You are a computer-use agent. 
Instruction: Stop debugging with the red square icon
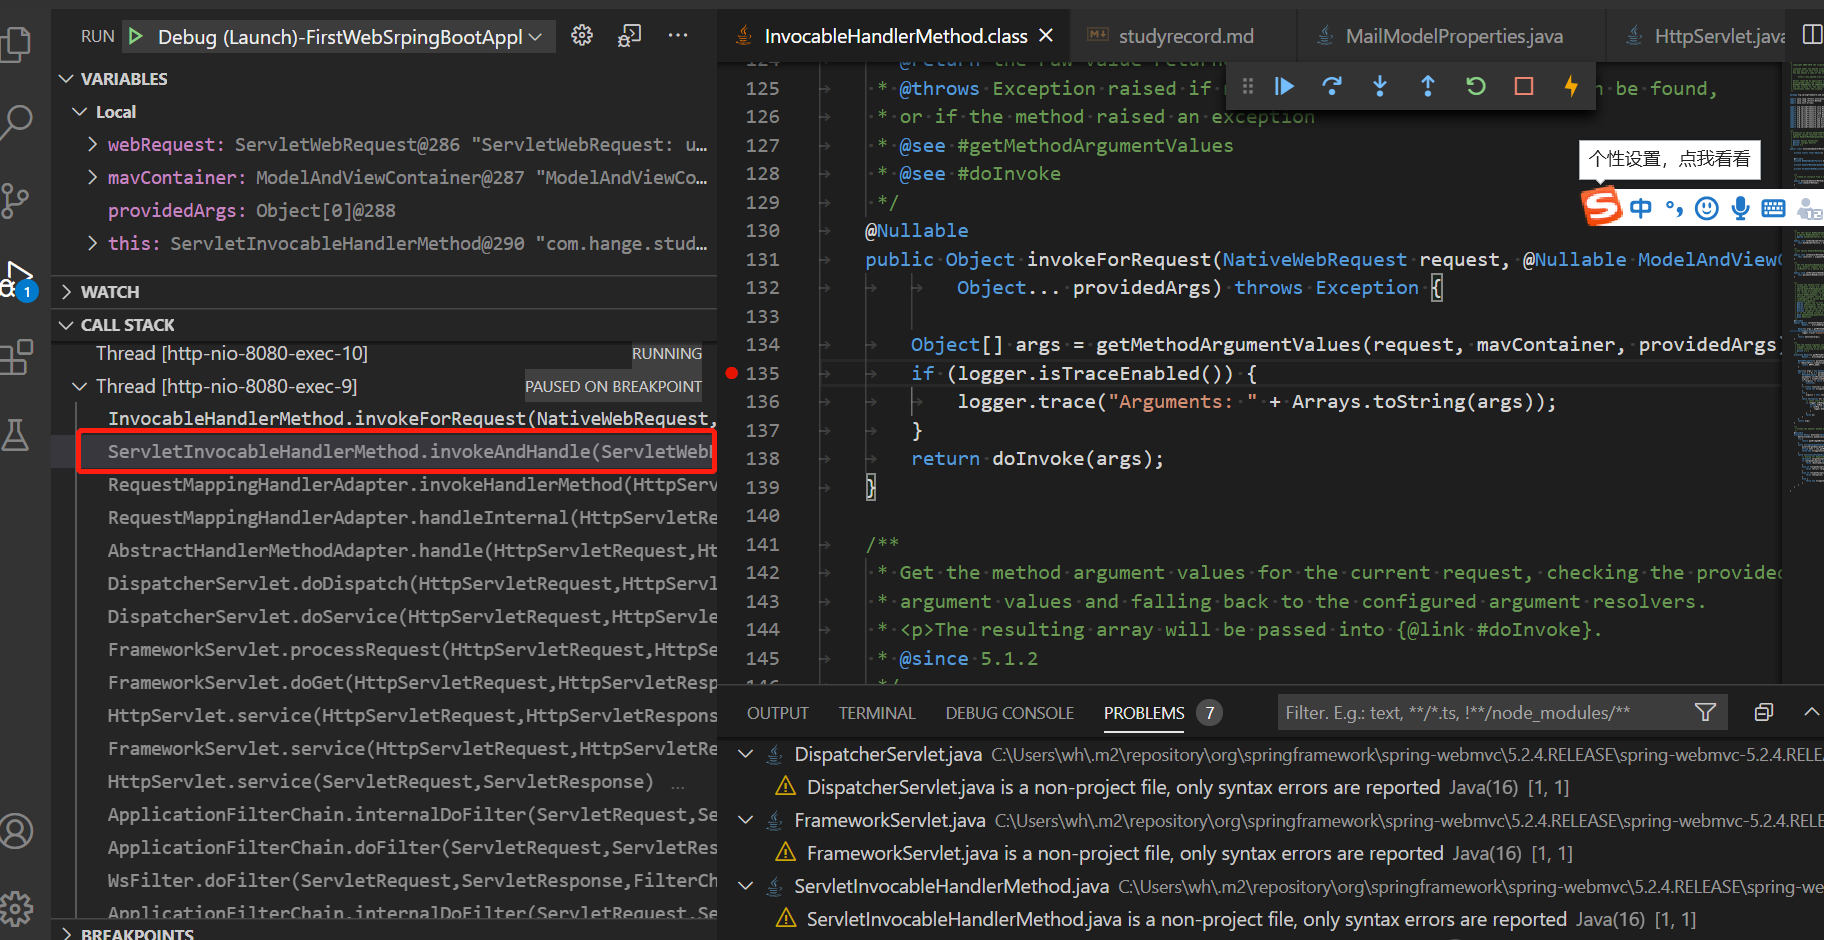pyautogui.click(x=1523, y=86)
